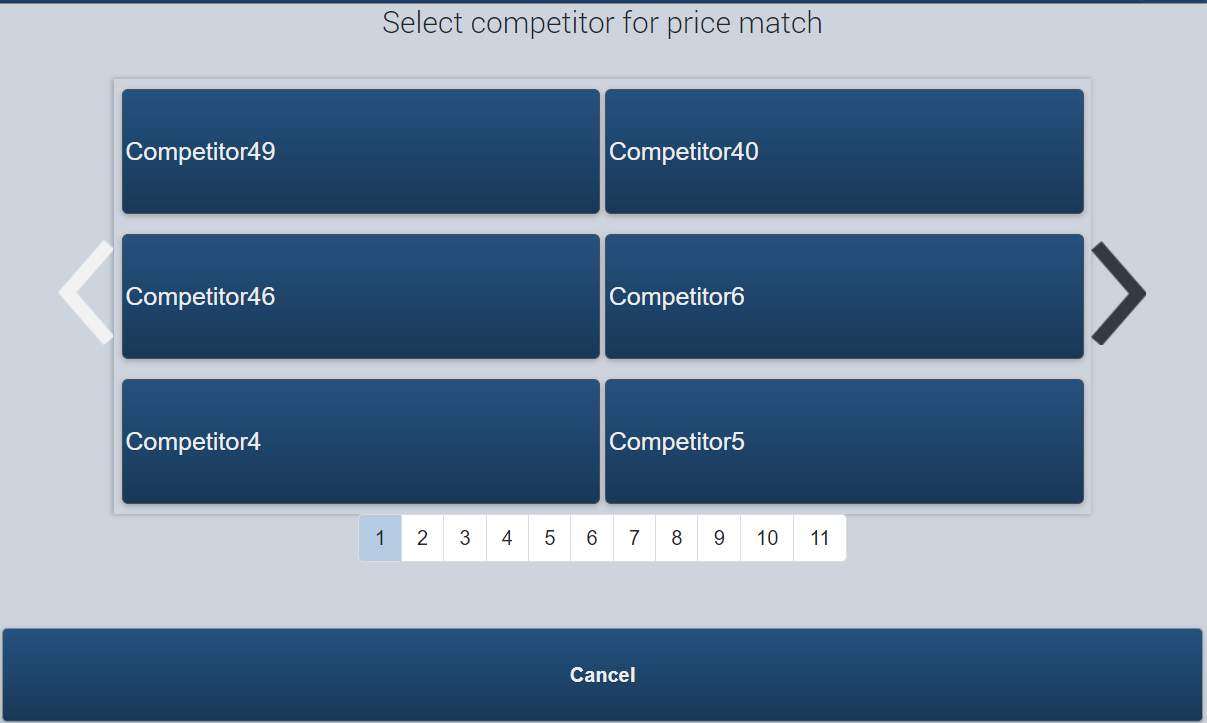Go to page 8
Image resolution: width=1207 pixels, height=723 pixels.
(x=677, y=538)
